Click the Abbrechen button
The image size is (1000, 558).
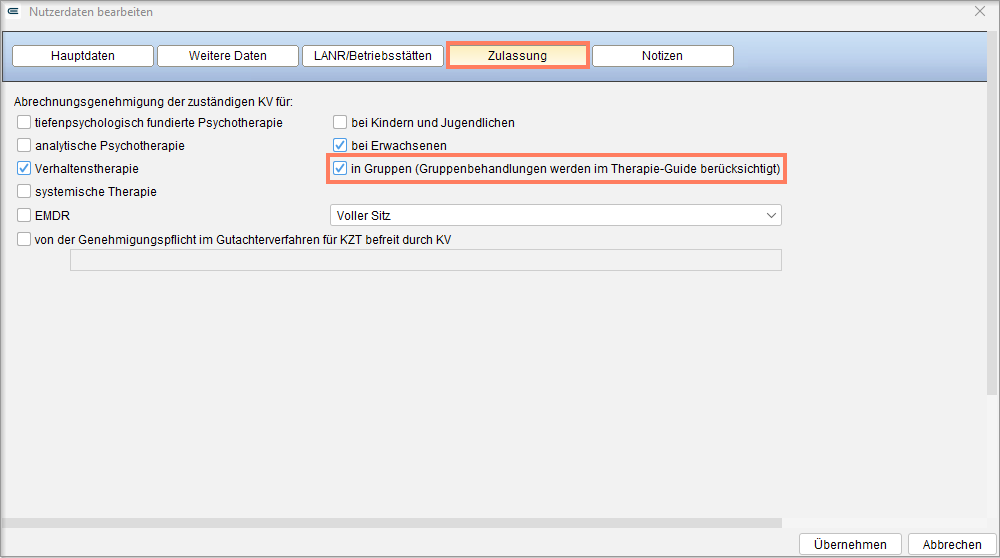[x=952, y=544]
